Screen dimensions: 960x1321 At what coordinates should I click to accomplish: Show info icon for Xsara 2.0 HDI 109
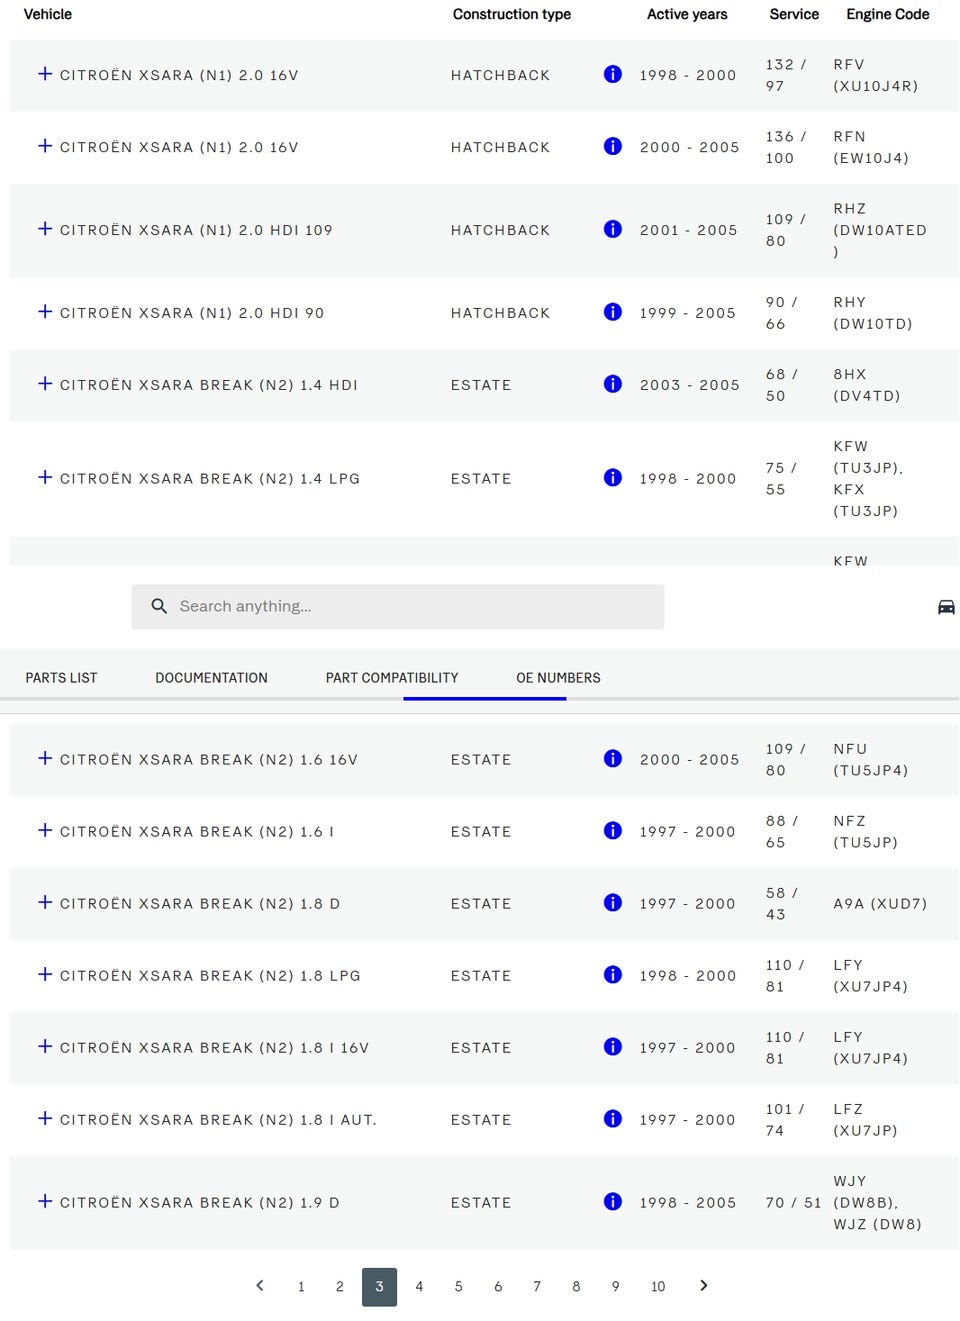(613, 229)
